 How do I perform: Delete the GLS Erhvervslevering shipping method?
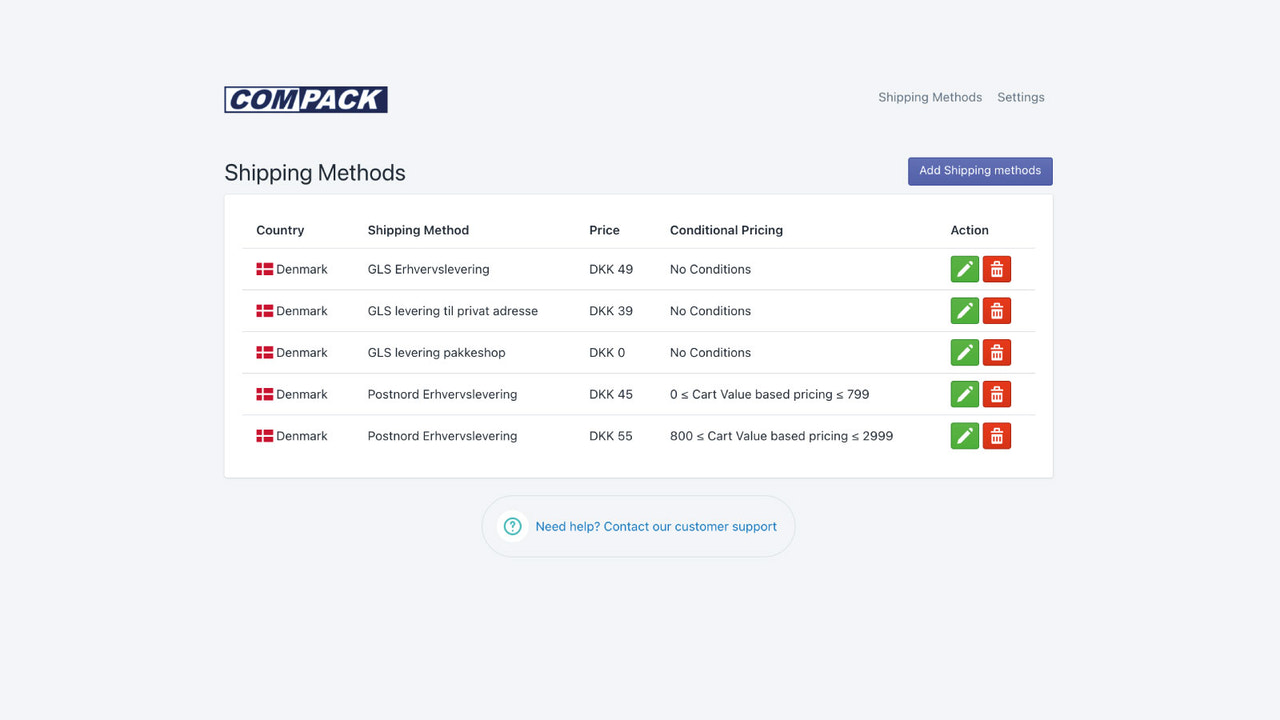click(996, 269)
